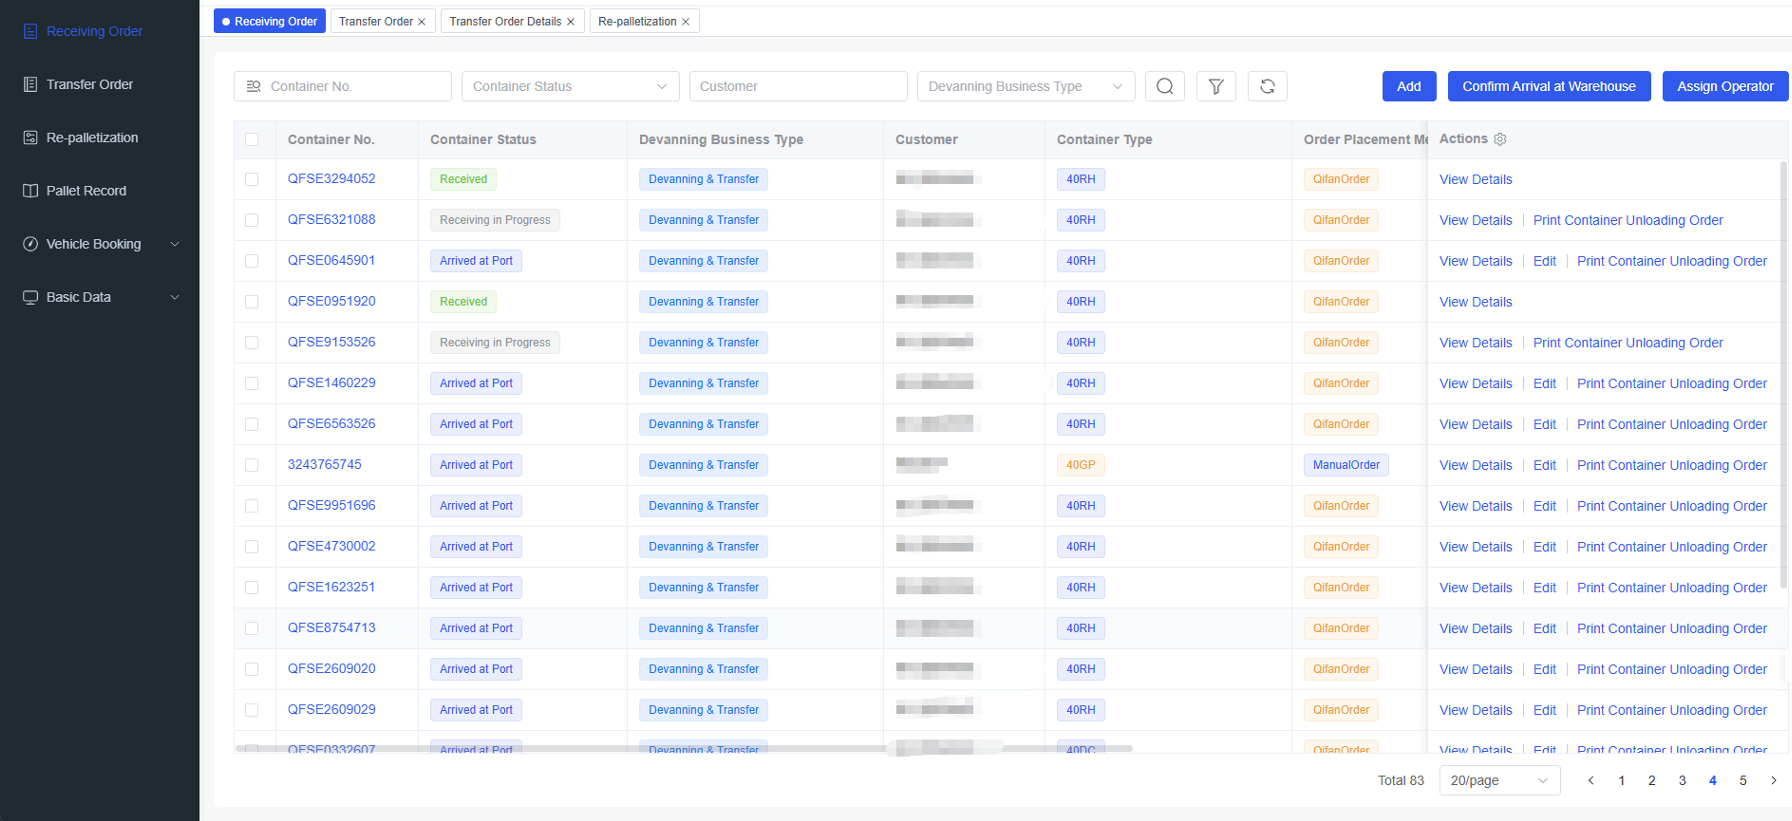Click the refresh icon button
Image resolution: width=1792 pixels, height=821 pixels.
coord(1267,86)
